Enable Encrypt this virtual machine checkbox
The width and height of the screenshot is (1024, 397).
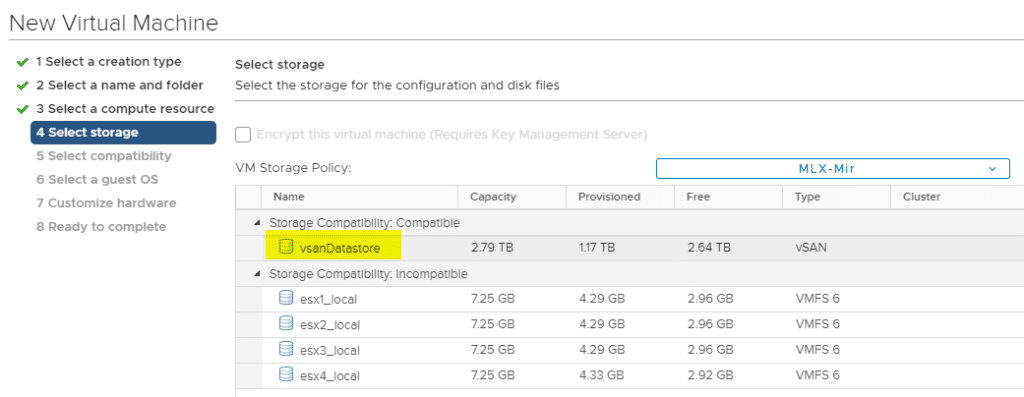point(243,135)
